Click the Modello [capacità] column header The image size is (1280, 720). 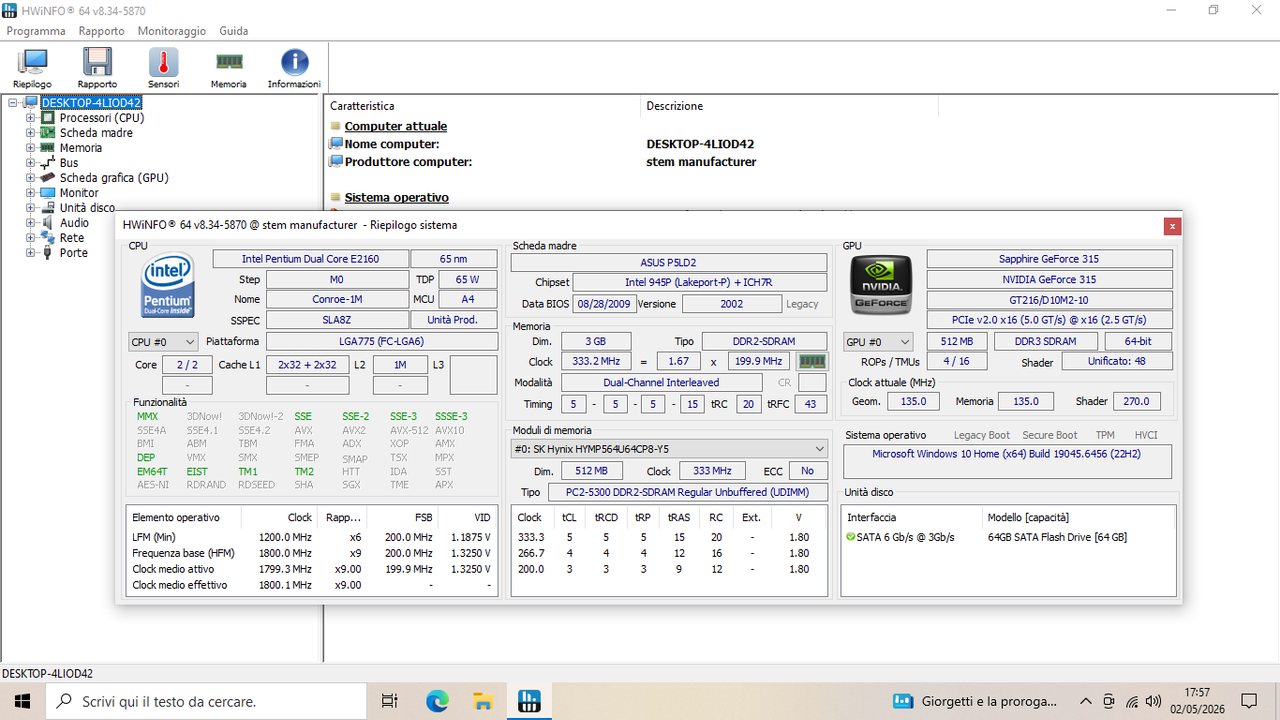[1080, 518]
